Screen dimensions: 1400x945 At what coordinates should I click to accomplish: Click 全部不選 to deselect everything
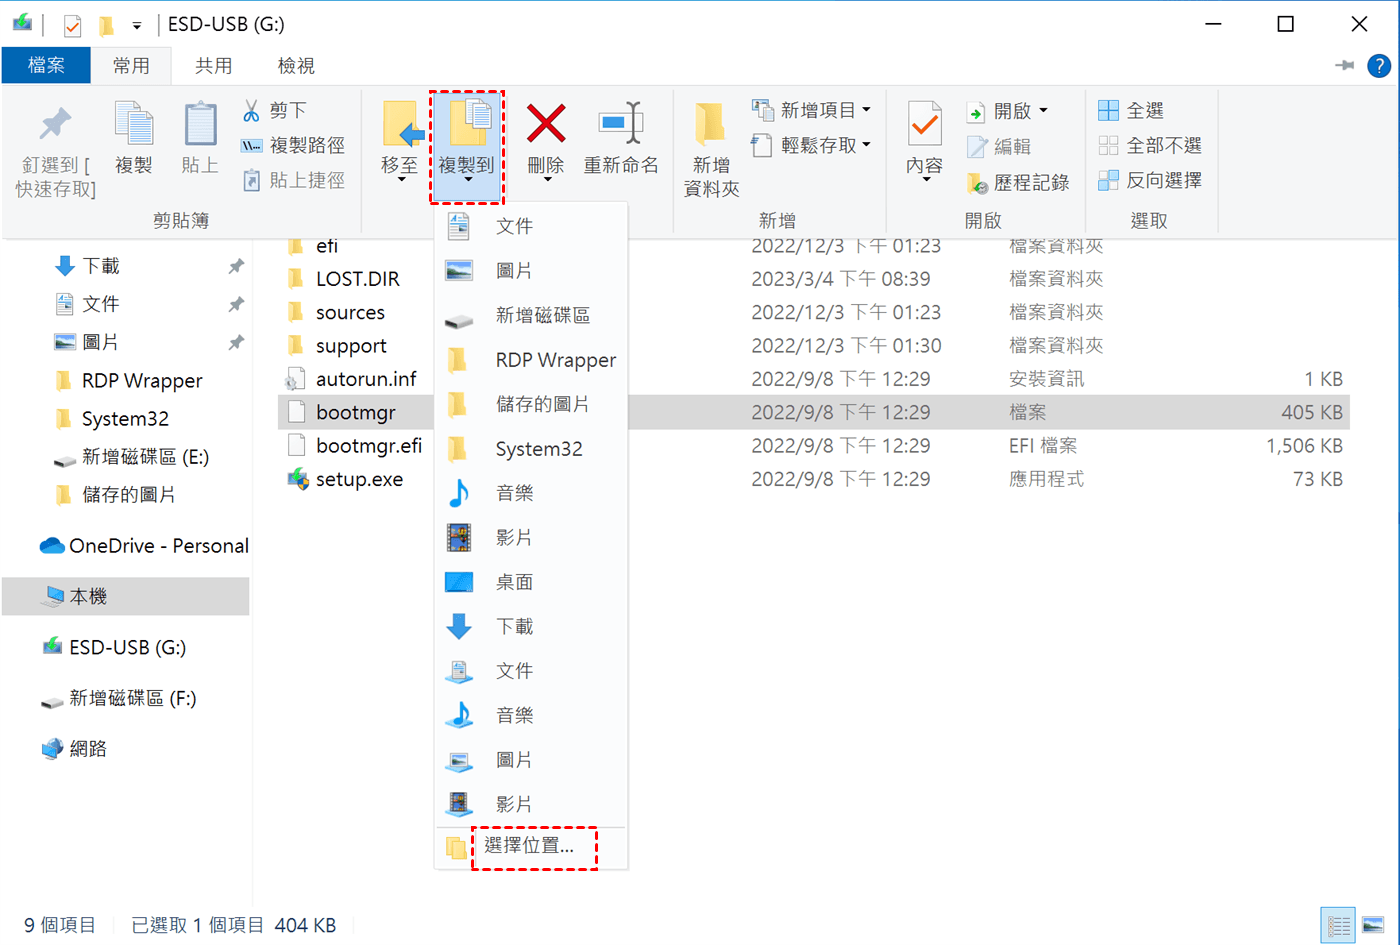(1150, 146)
